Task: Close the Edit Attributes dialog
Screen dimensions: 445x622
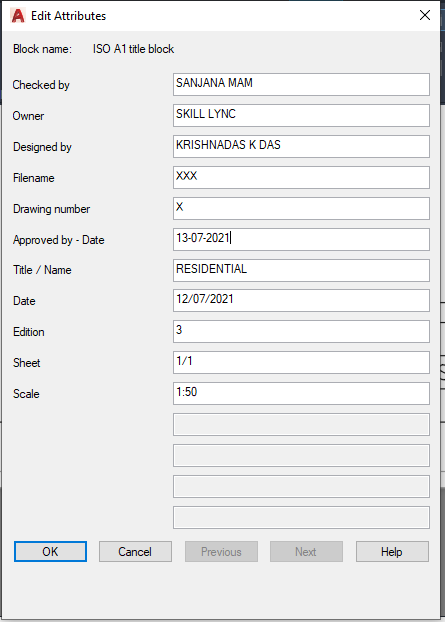Action: (425, 15)
